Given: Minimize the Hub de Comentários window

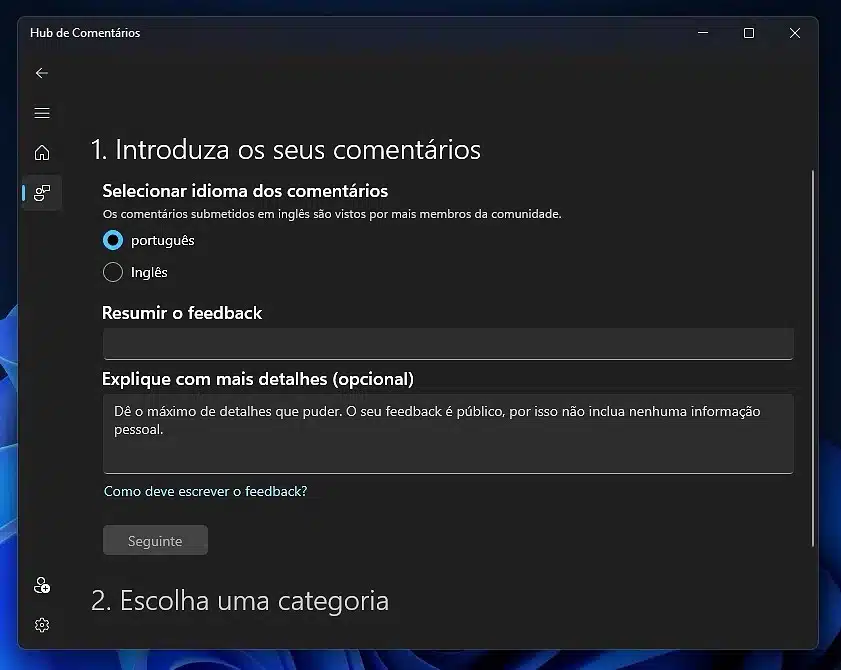Looking at the screenshot, I should point(703,33).
